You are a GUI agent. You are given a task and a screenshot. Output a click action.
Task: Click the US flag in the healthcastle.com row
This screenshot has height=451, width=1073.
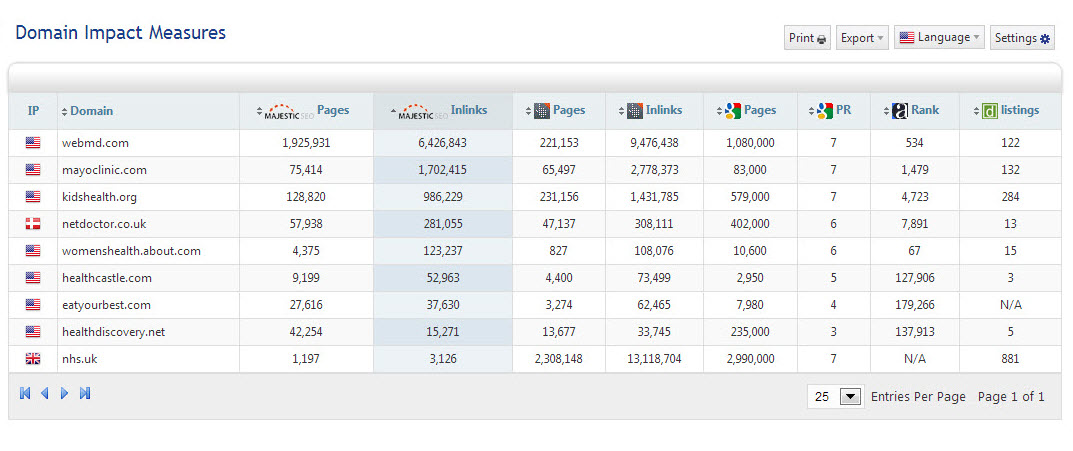[x=33, y=277]
